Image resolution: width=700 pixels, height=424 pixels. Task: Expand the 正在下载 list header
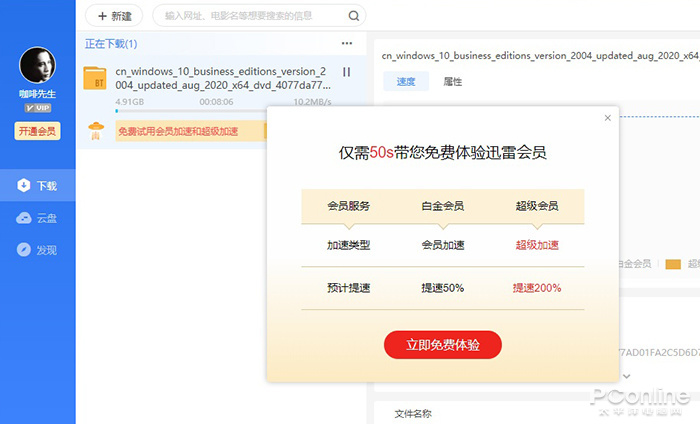pyautogui.click(x=111, y=44)
